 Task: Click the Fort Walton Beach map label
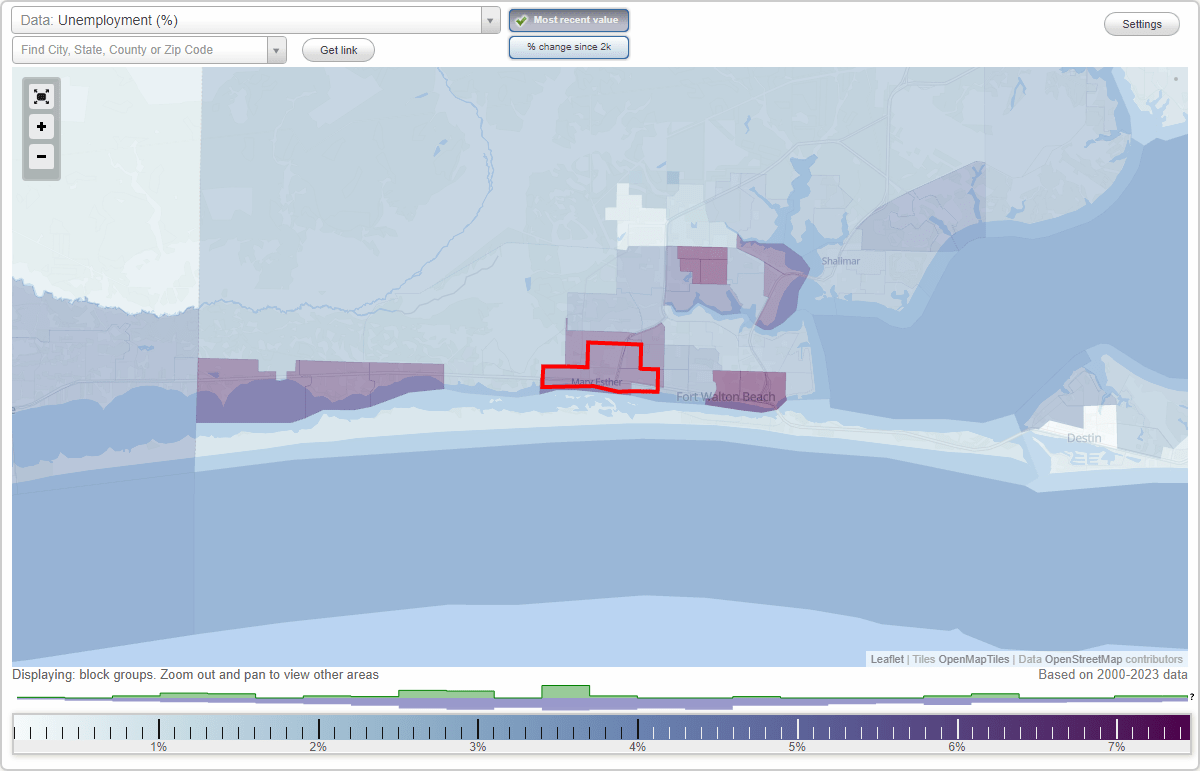coord(726,397)
